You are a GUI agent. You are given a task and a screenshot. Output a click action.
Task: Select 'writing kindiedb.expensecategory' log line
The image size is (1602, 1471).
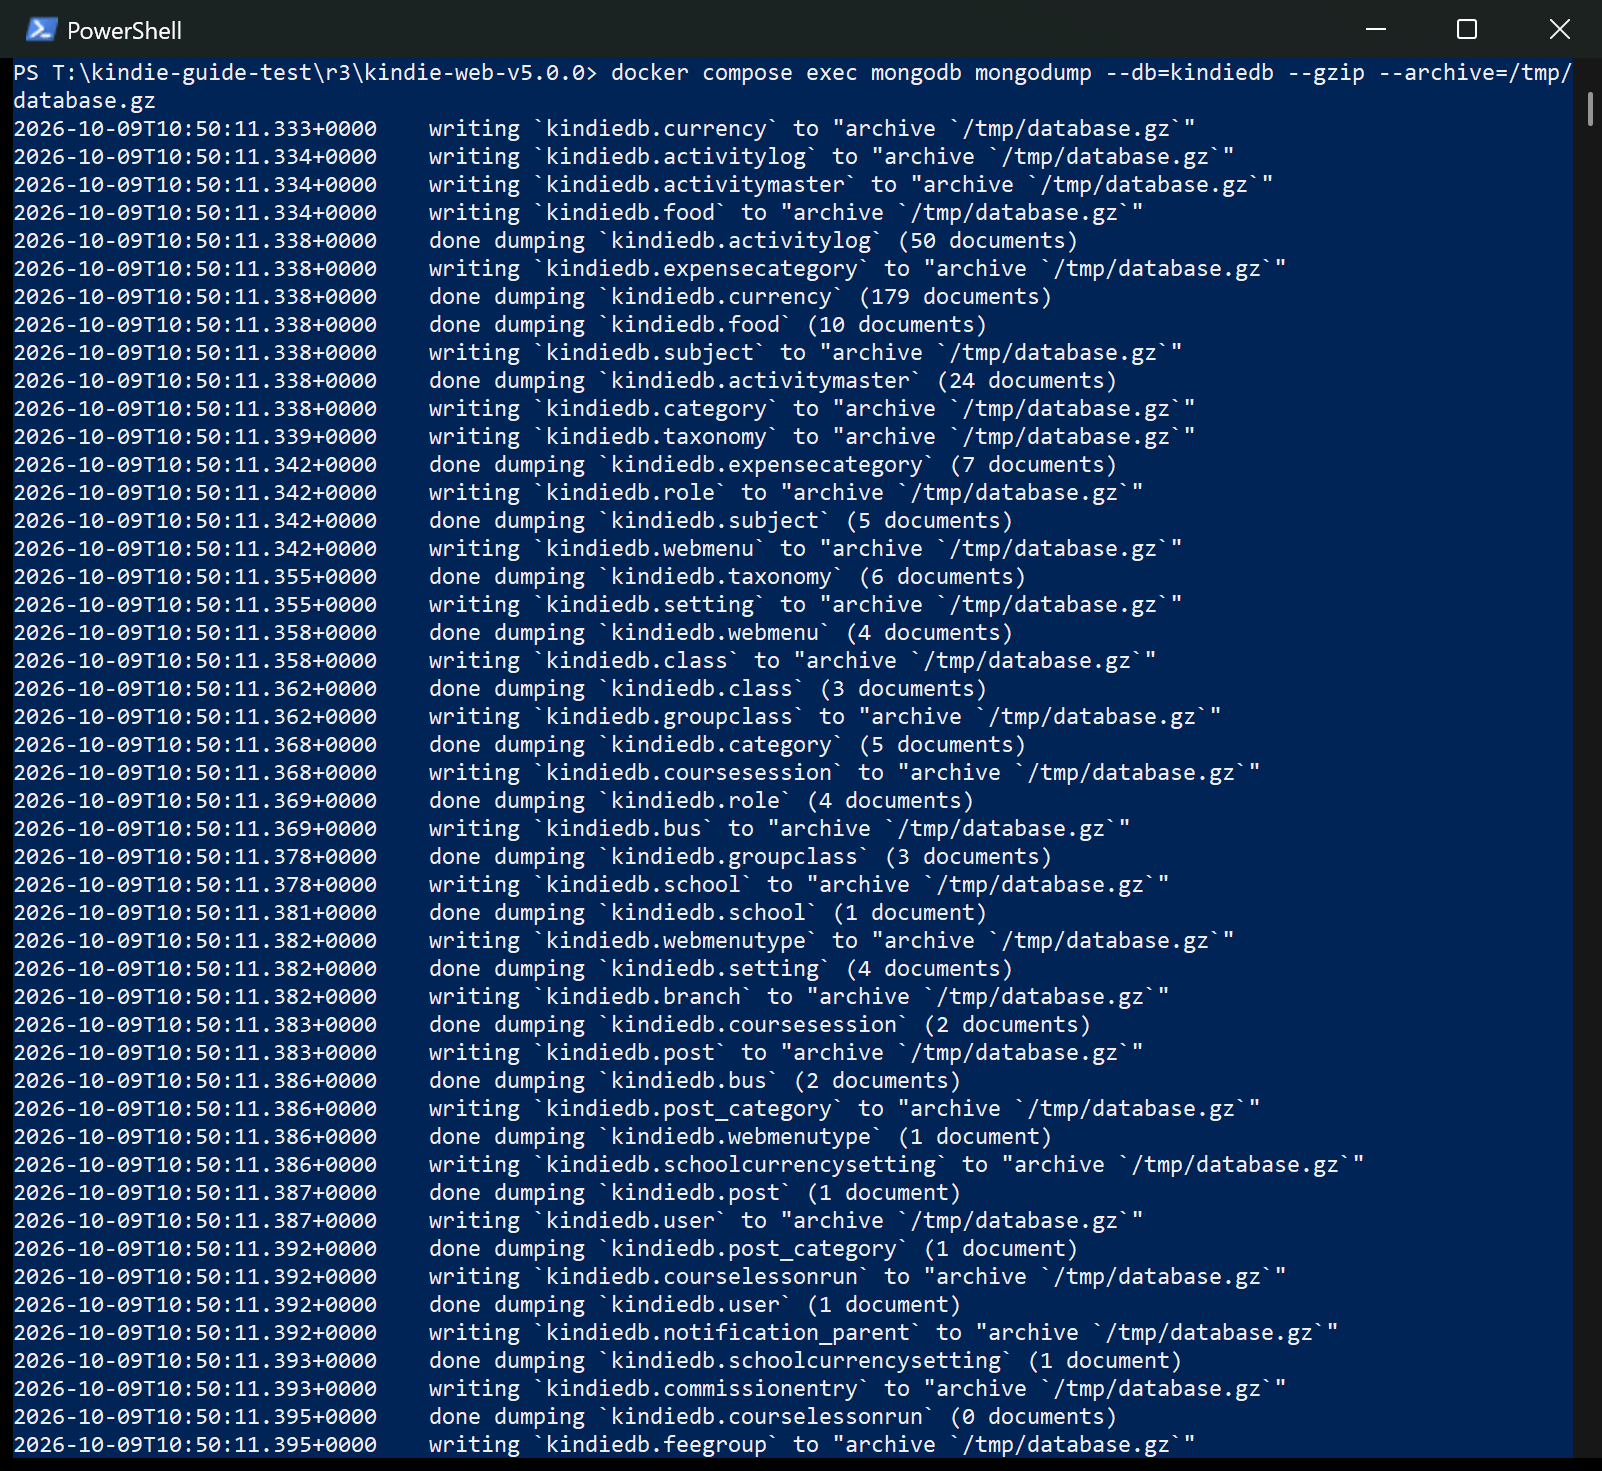coord(650,269)
